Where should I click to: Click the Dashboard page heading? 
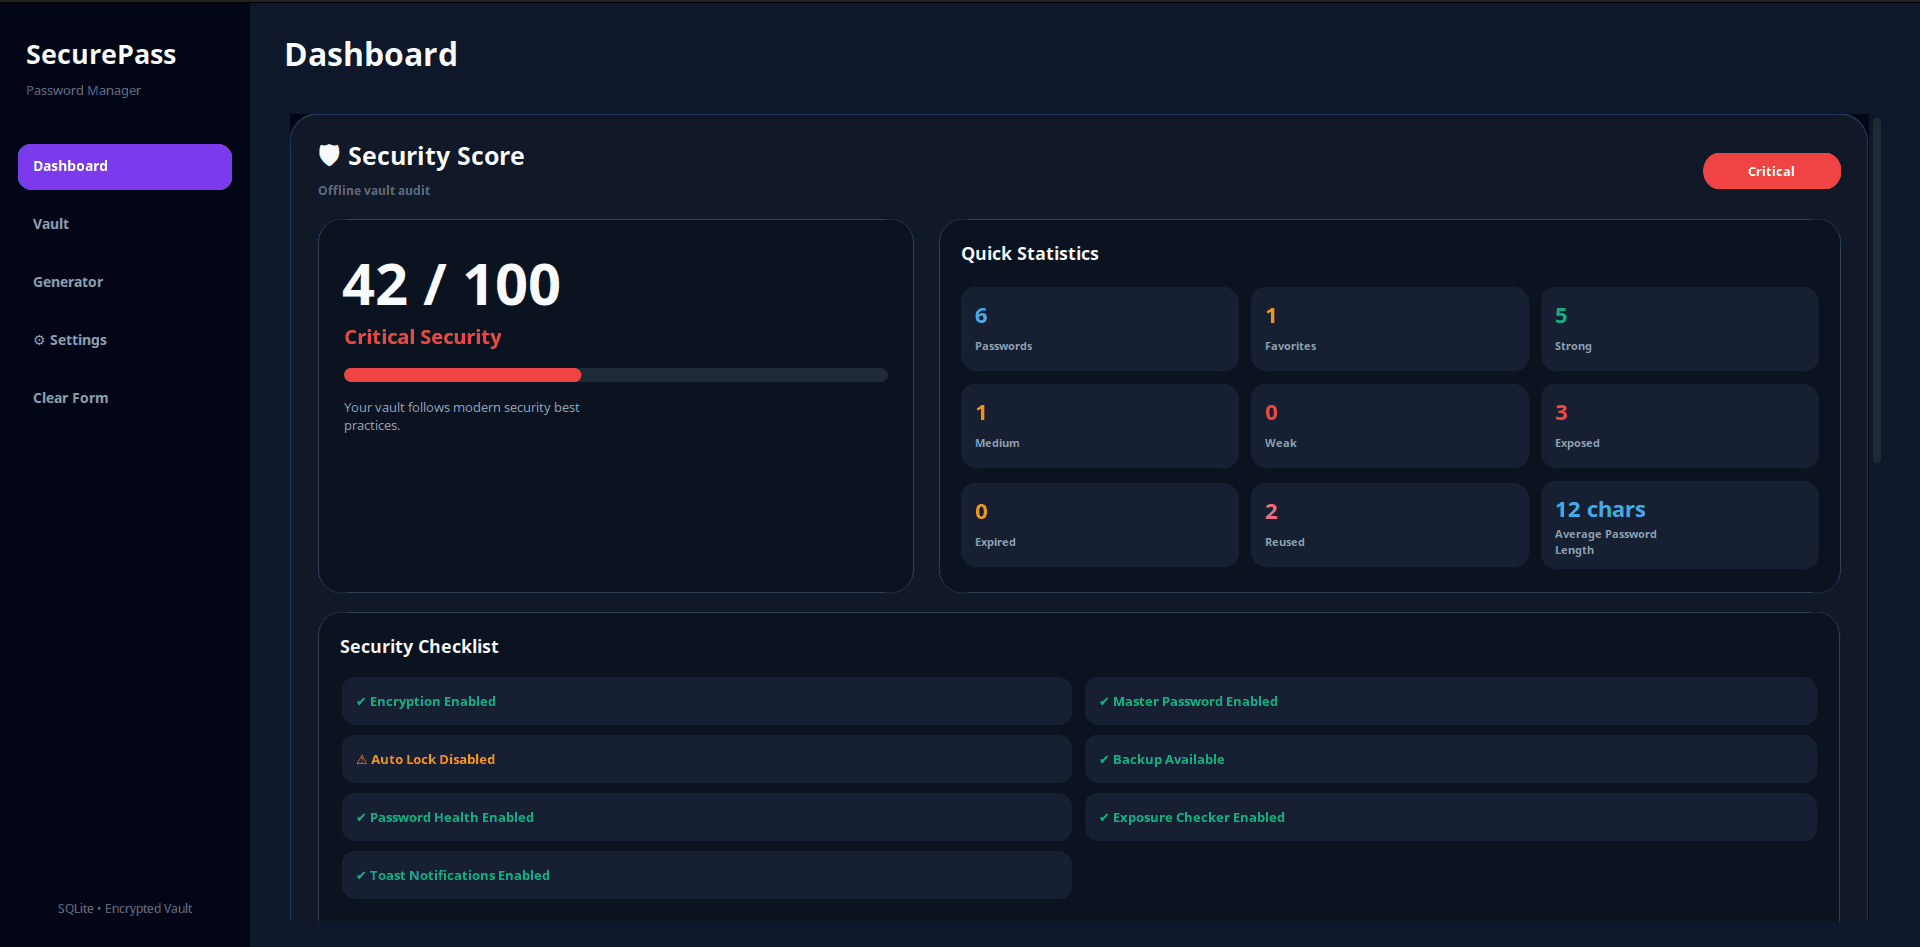[x=371, y=55]
